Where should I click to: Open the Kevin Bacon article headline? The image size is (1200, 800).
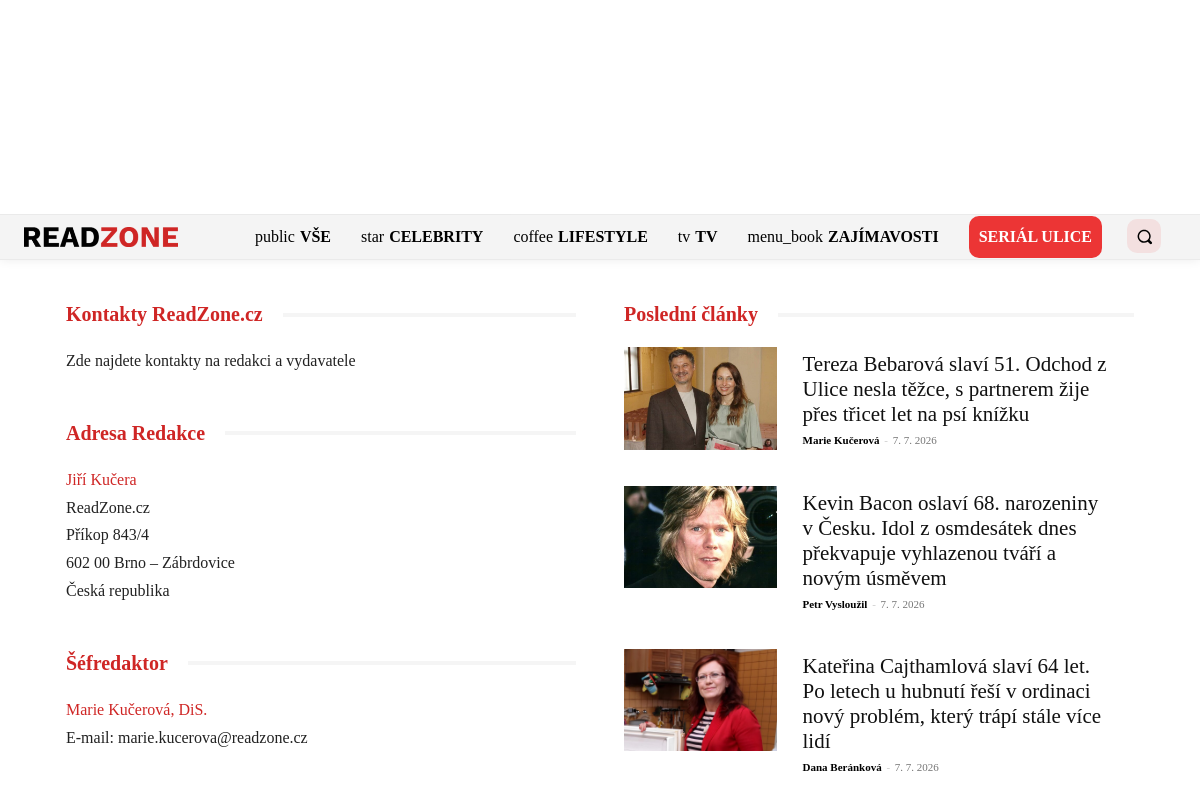pyautogui.click(x=951, y=541)
